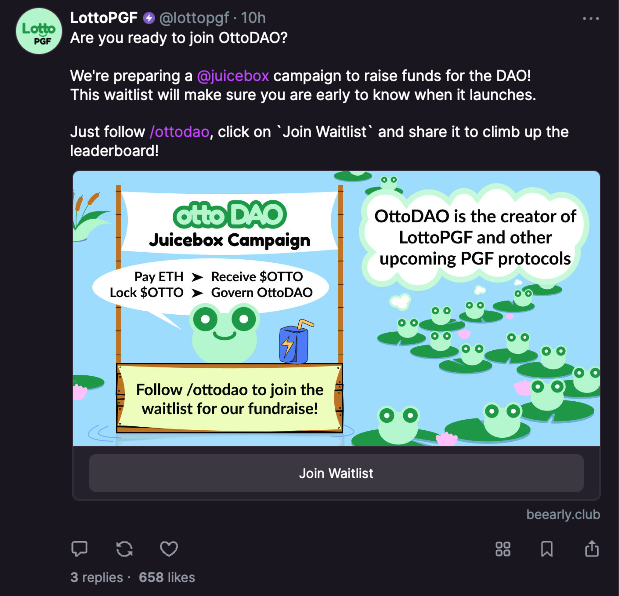Screen dimensions: 619x596
Task: Open the reply comment icon
Action: (79, 549)
